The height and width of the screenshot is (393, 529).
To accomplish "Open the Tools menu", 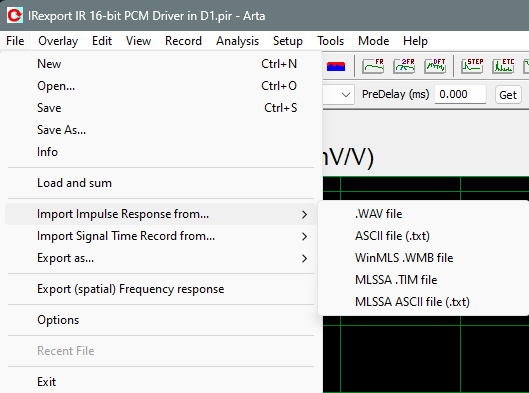I will (330, 41).
